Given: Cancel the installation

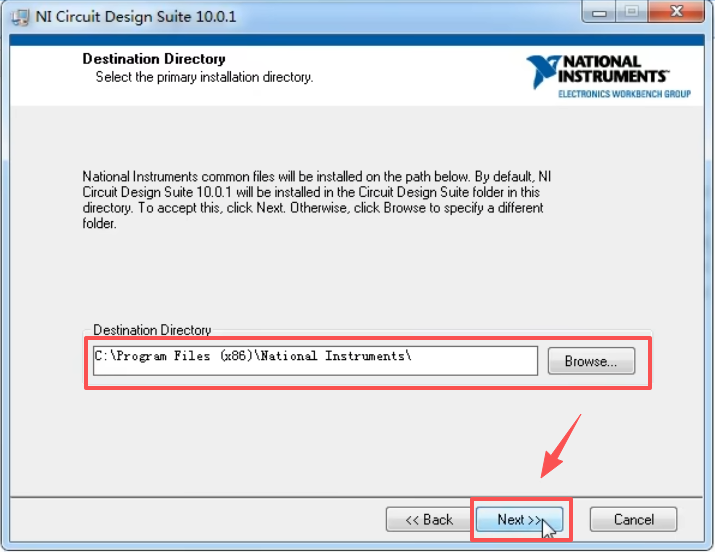Looking at the screenshot, I should [633, 519].
